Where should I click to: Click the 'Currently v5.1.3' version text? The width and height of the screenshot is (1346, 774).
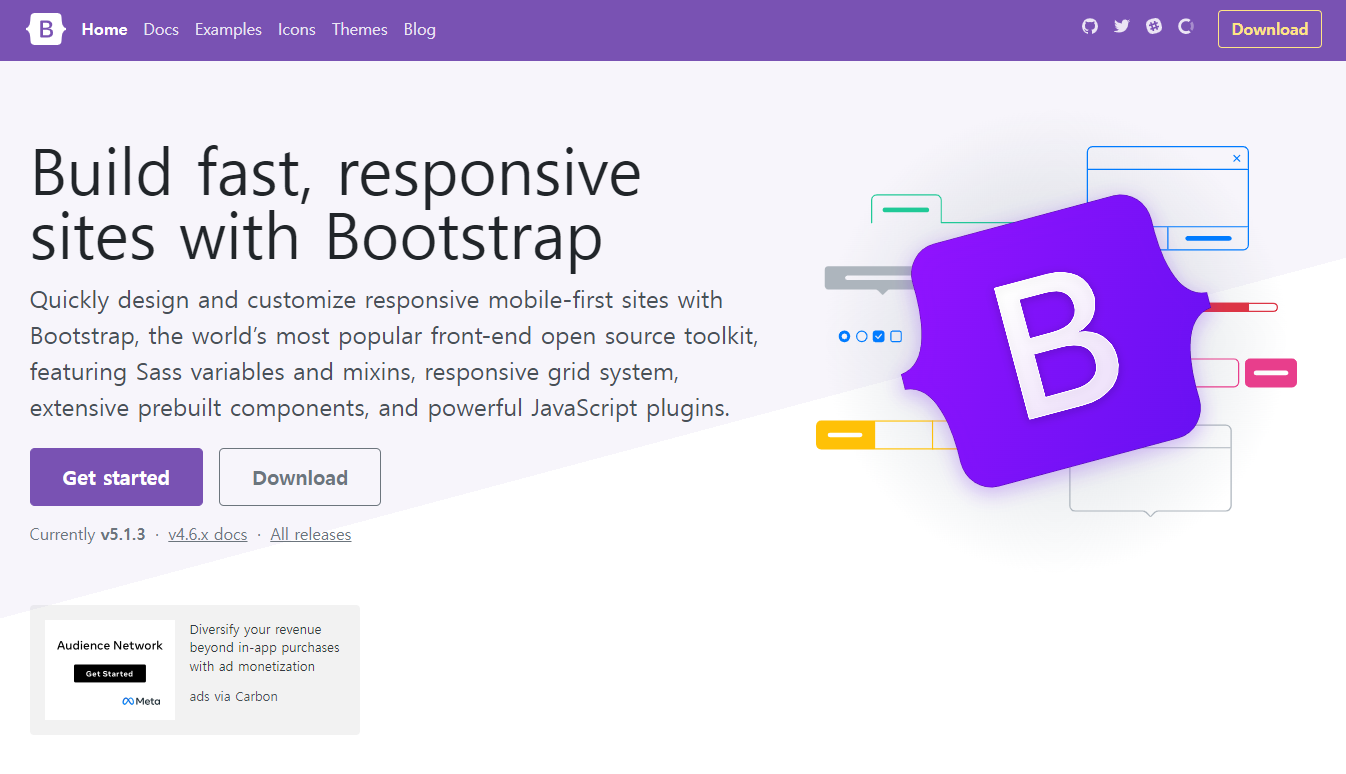[88, 534]
